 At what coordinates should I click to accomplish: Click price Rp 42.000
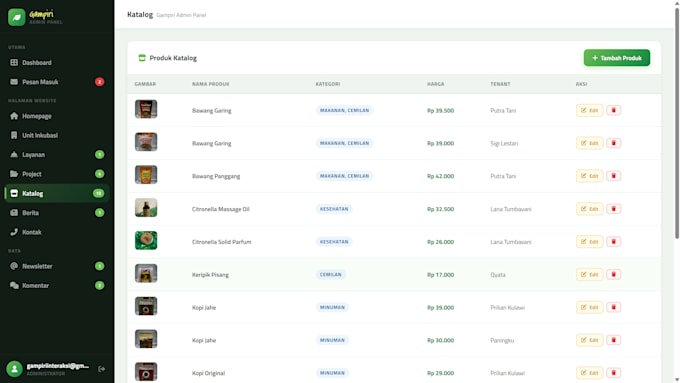tap(440, 176)
